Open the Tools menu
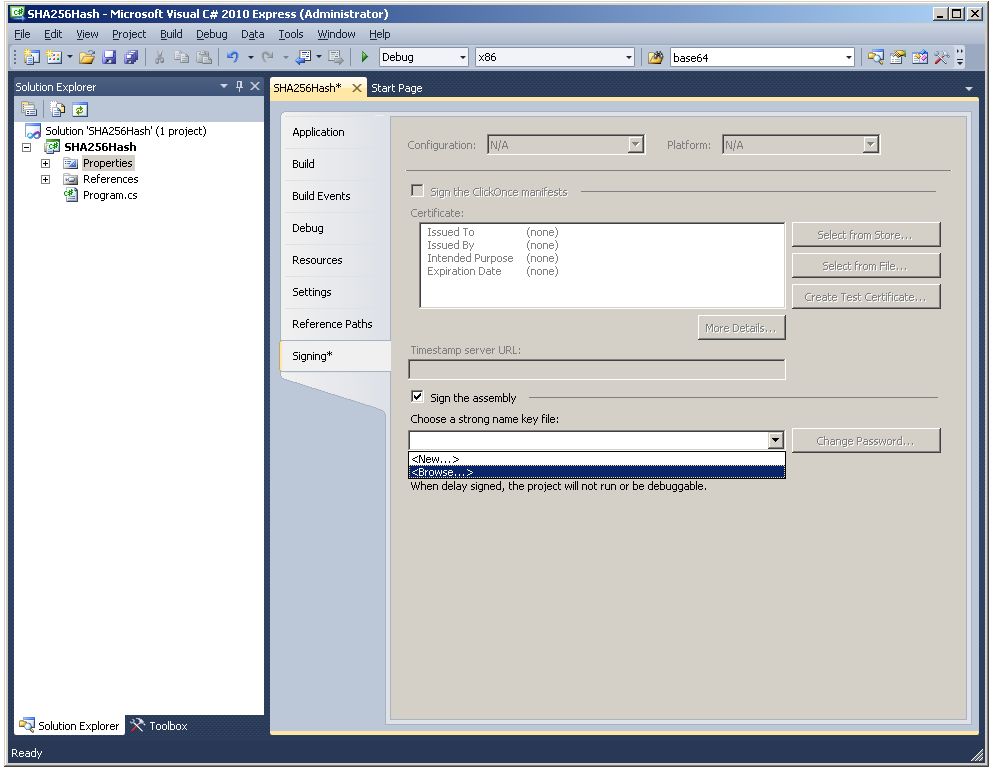Image resolution: width=993 pixels, height=771 pixels. pos(291,34)
